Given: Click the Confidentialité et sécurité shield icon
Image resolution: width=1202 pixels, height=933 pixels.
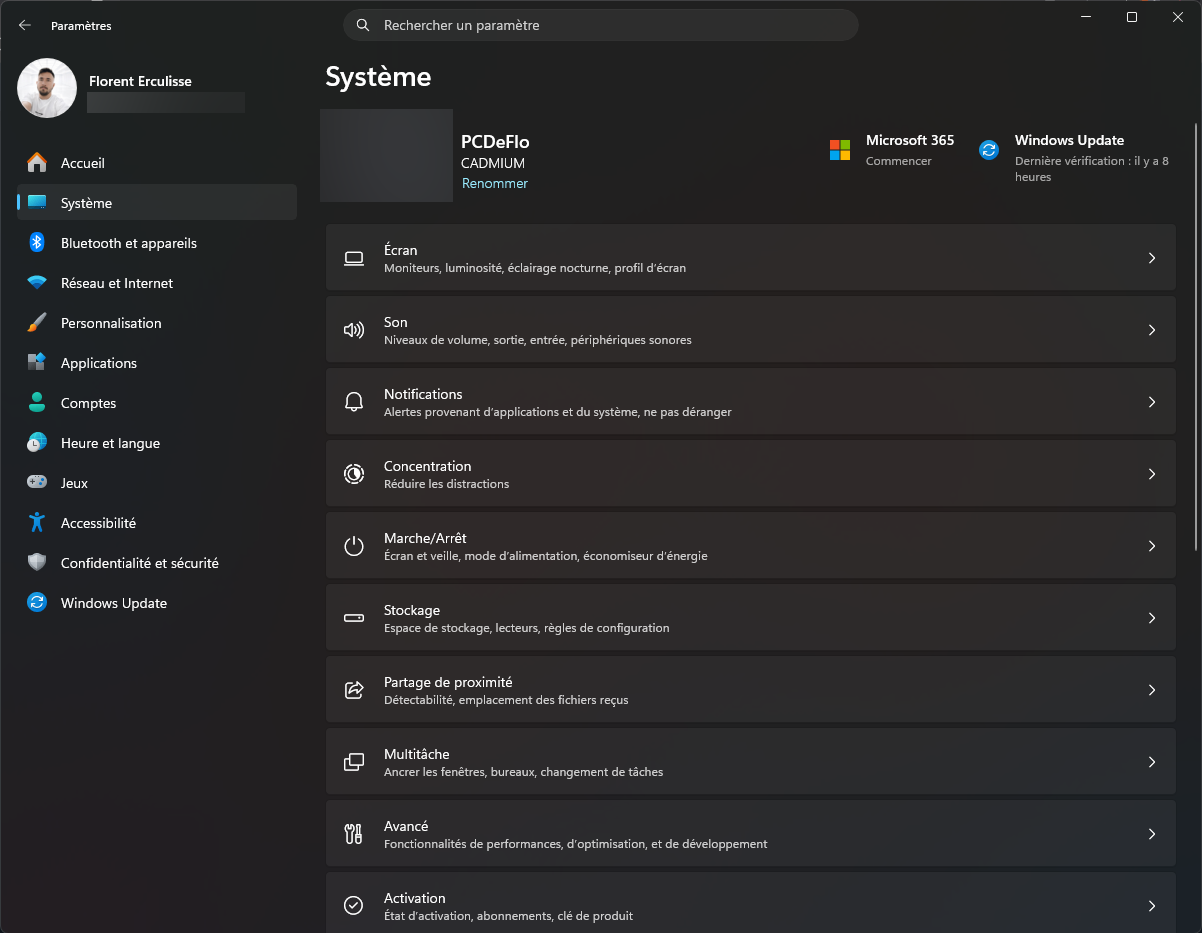Looking at the screenshot, I should coord(37,563).
